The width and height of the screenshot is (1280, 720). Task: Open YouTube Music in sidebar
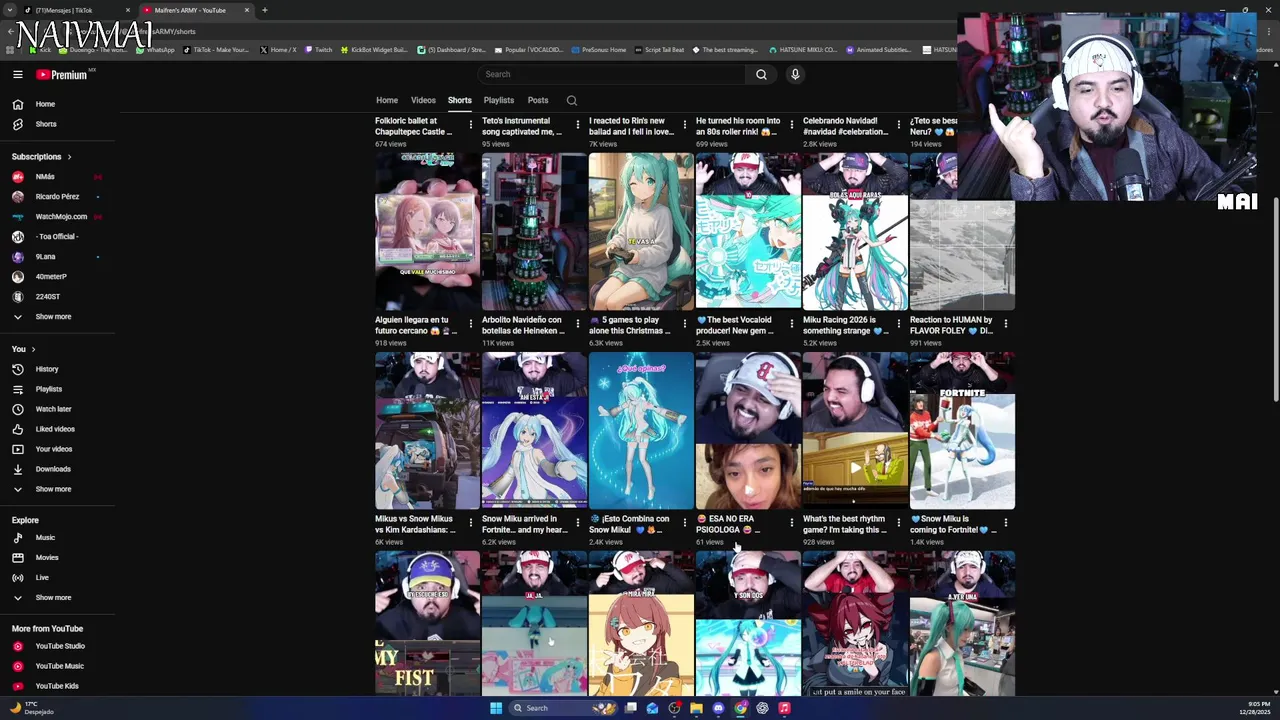click(x=60, y=666)
